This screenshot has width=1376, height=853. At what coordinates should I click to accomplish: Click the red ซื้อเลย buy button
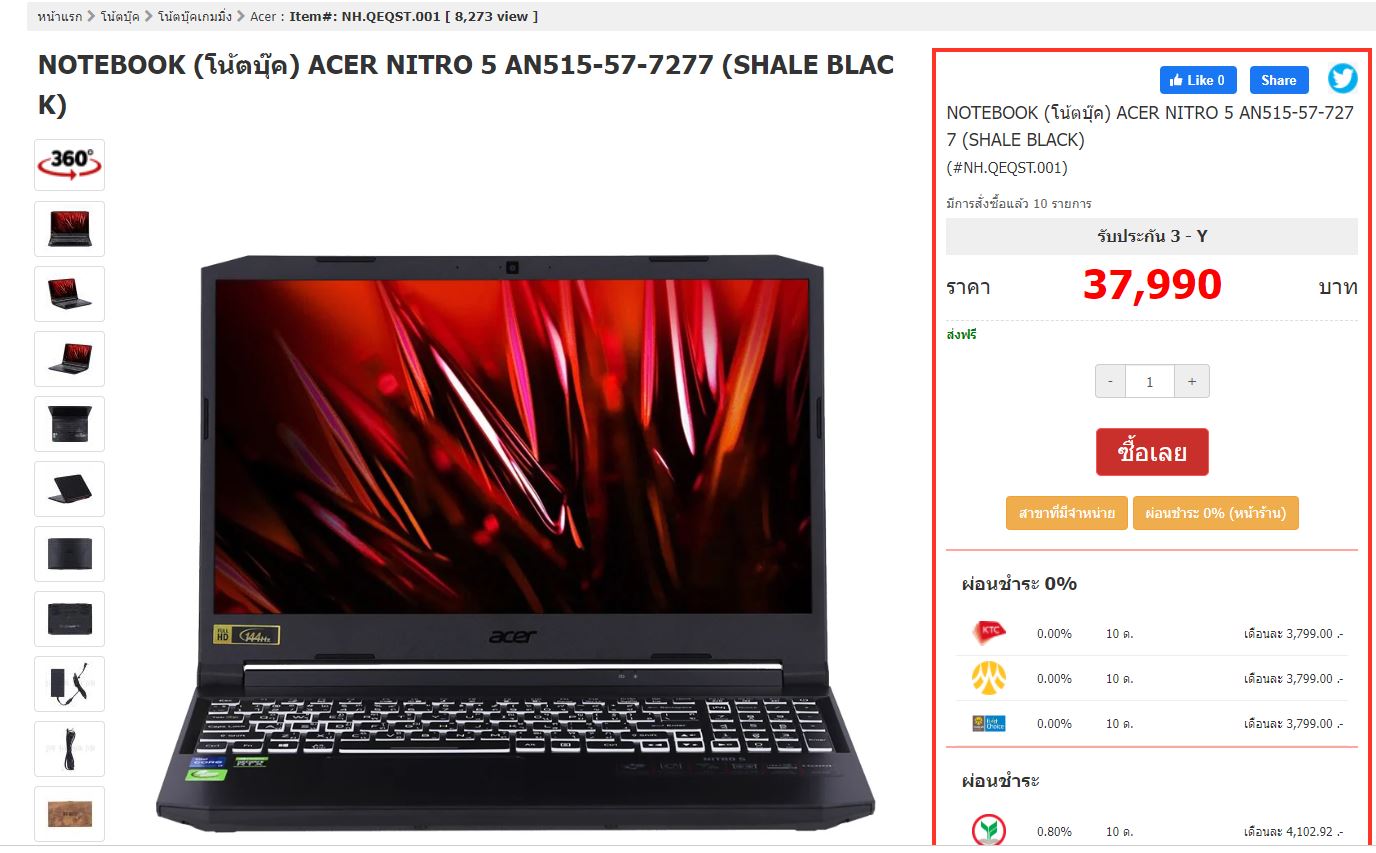coord(1152,452)
